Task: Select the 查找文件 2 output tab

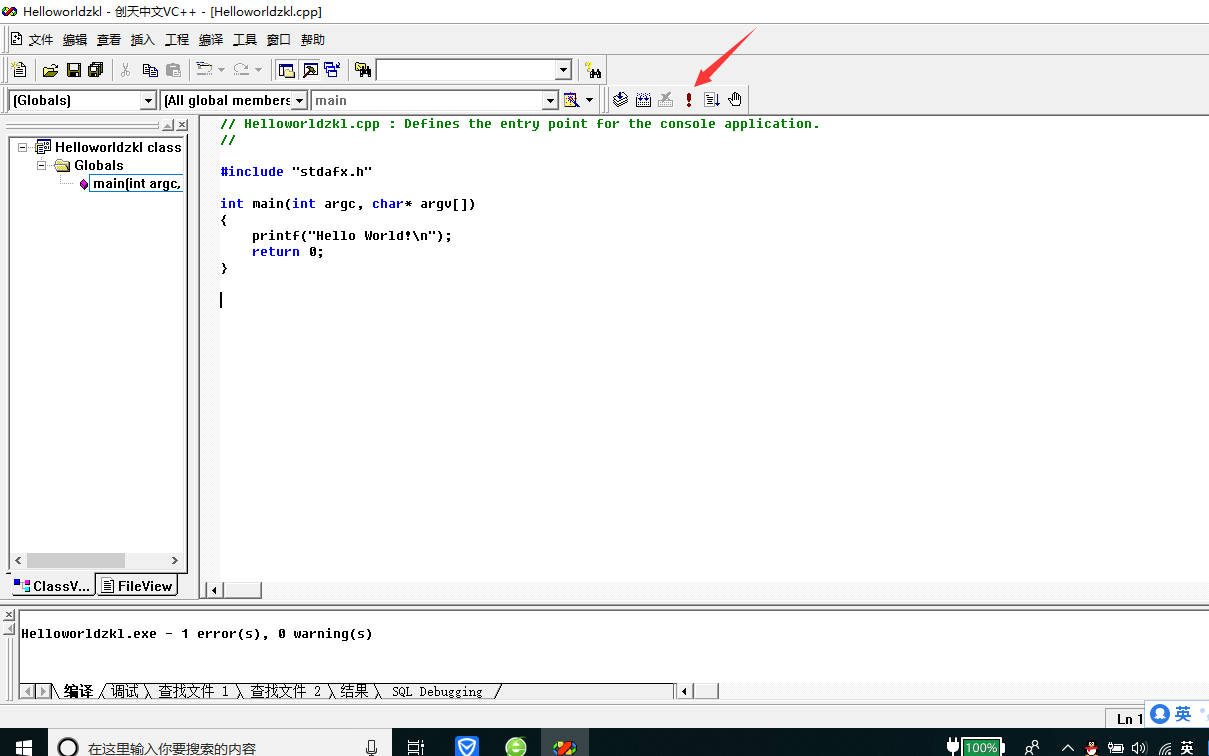Action: pos(286,691)
